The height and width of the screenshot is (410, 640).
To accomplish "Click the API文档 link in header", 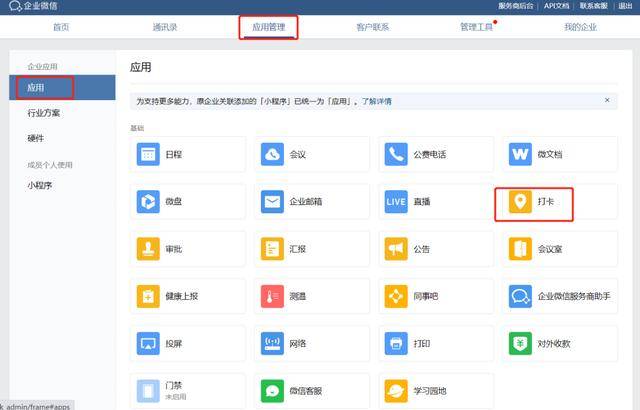I will coord(556,6).
